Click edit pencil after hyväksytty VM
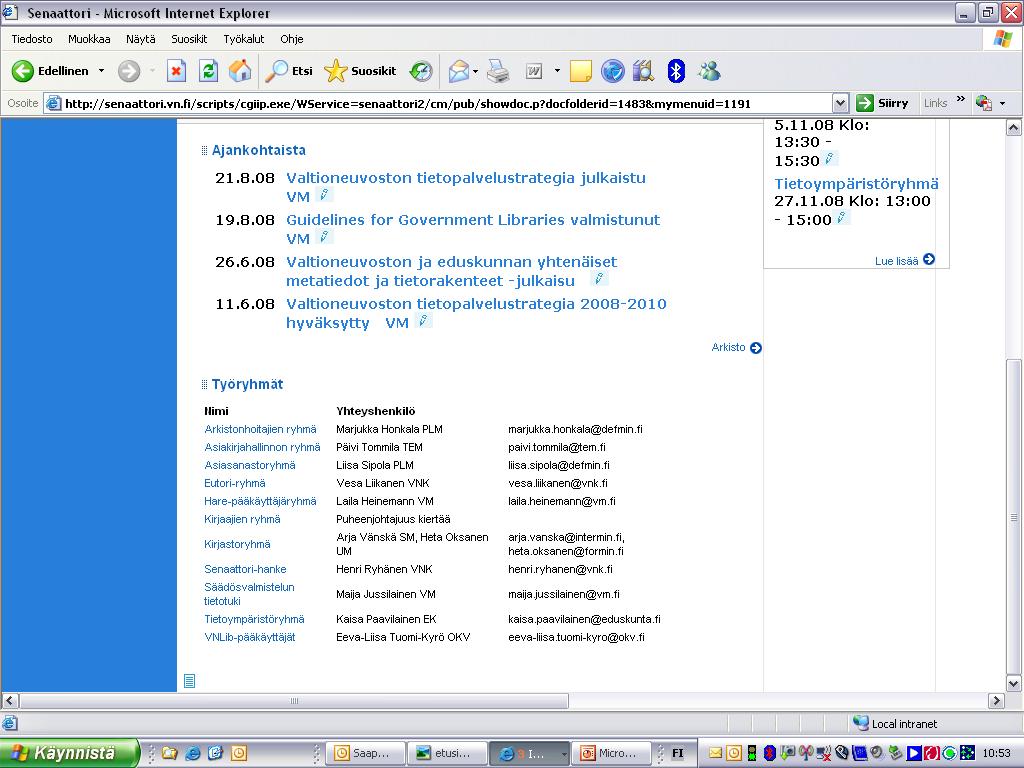This screenshot has height=768, width=1024. [424, 321]
